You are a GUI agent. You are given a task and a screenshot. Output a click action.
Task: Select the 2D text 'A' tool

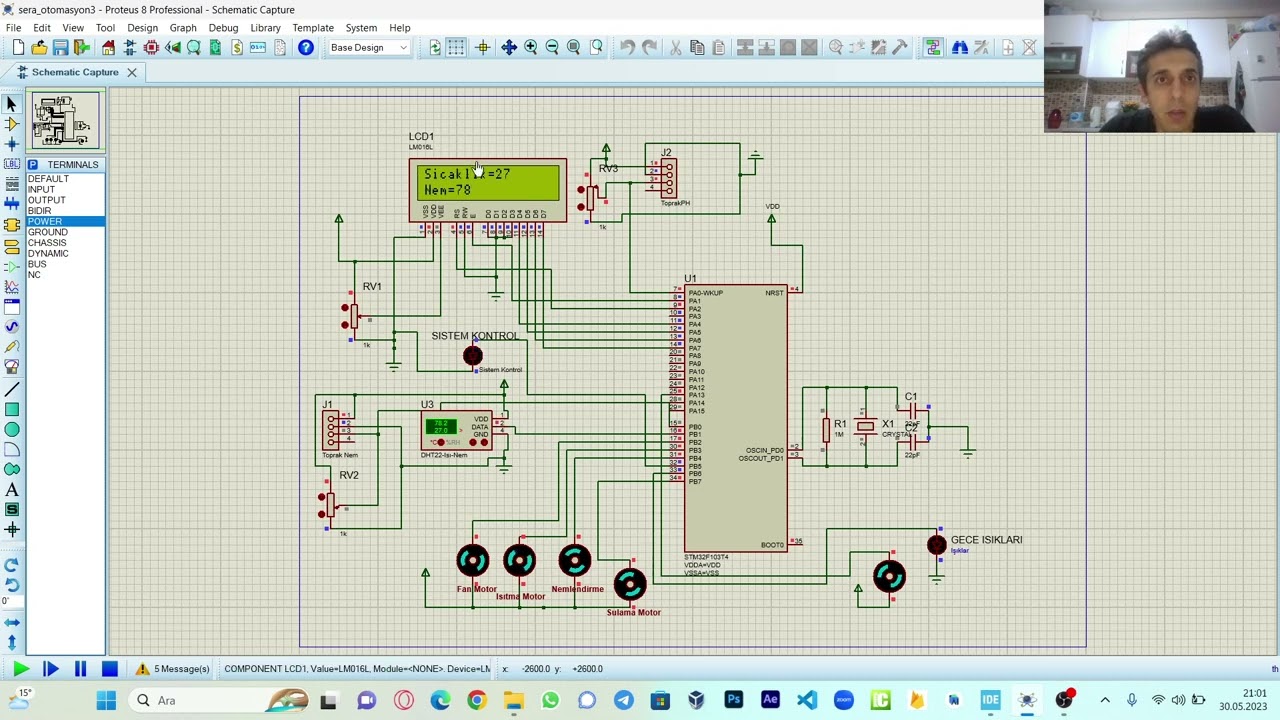pos(12,489)
